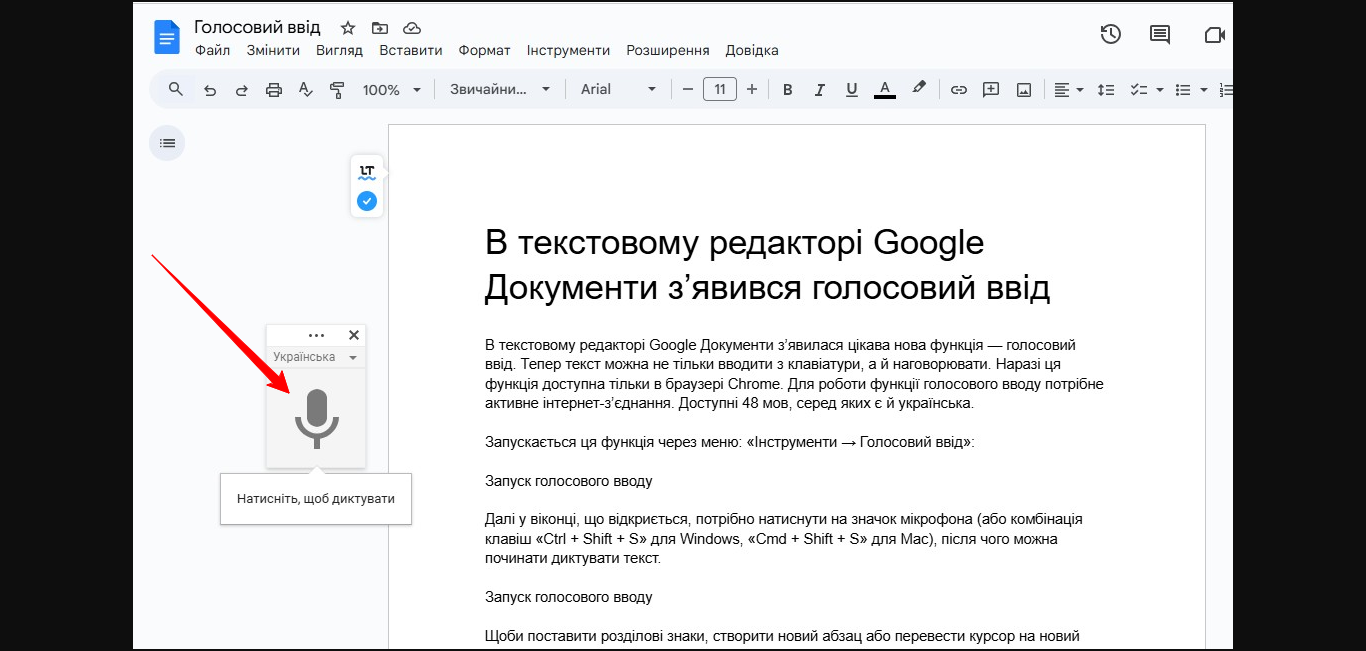This screenshot has height=651, width=1366.
Task: Click the blue checkmark status badge
Action: pyautogui.click(x=367, y=201)
